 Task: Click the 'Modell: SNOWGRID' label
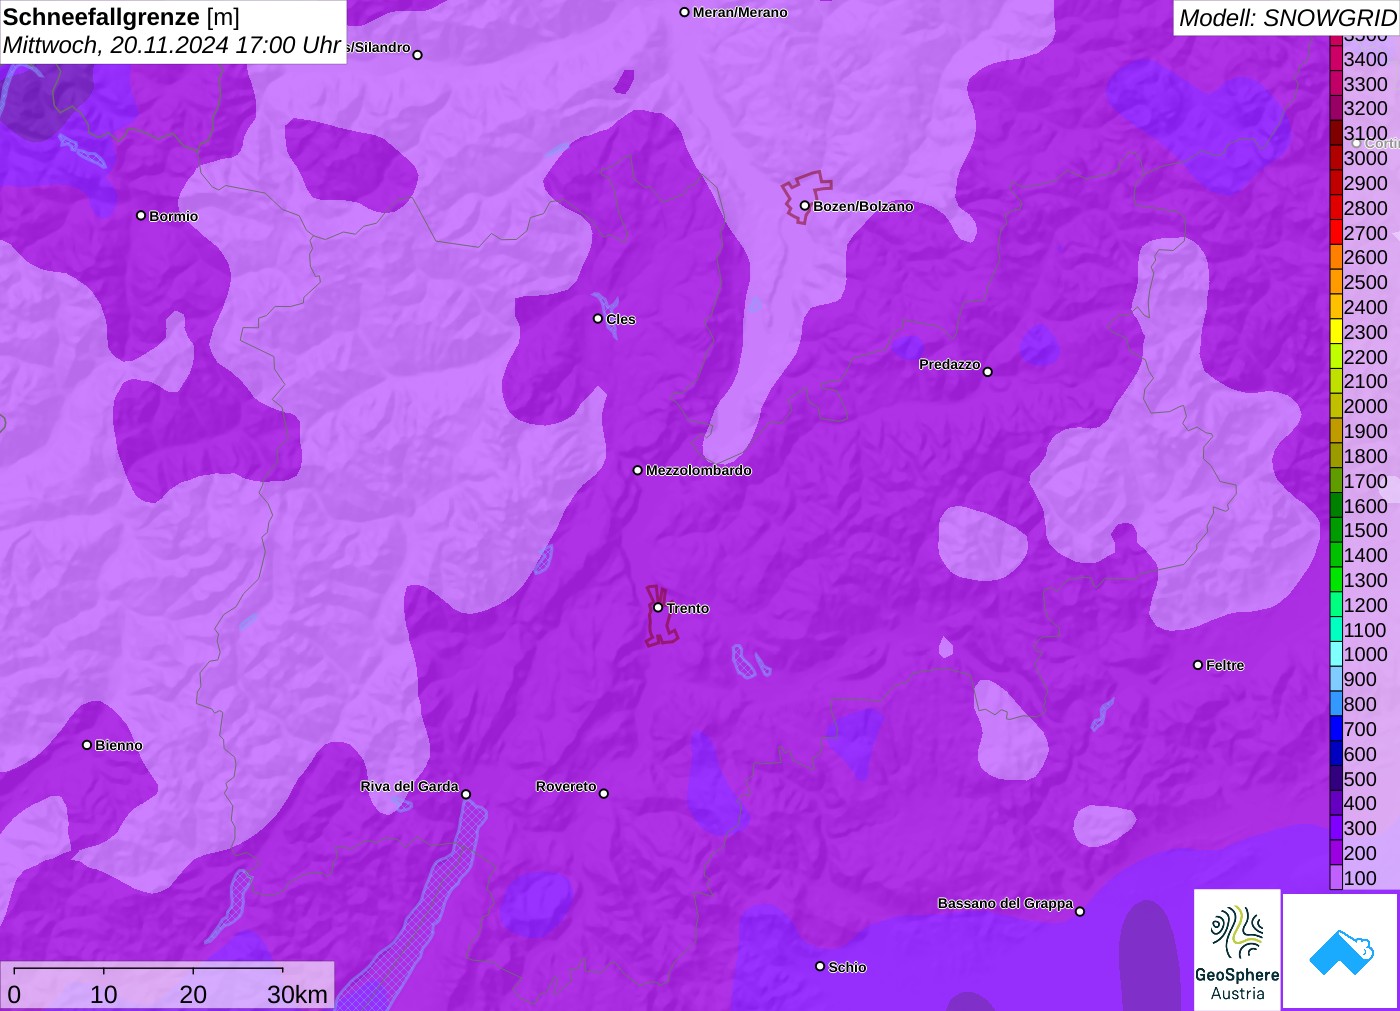pyautogui.click(x=1287, y=18)
